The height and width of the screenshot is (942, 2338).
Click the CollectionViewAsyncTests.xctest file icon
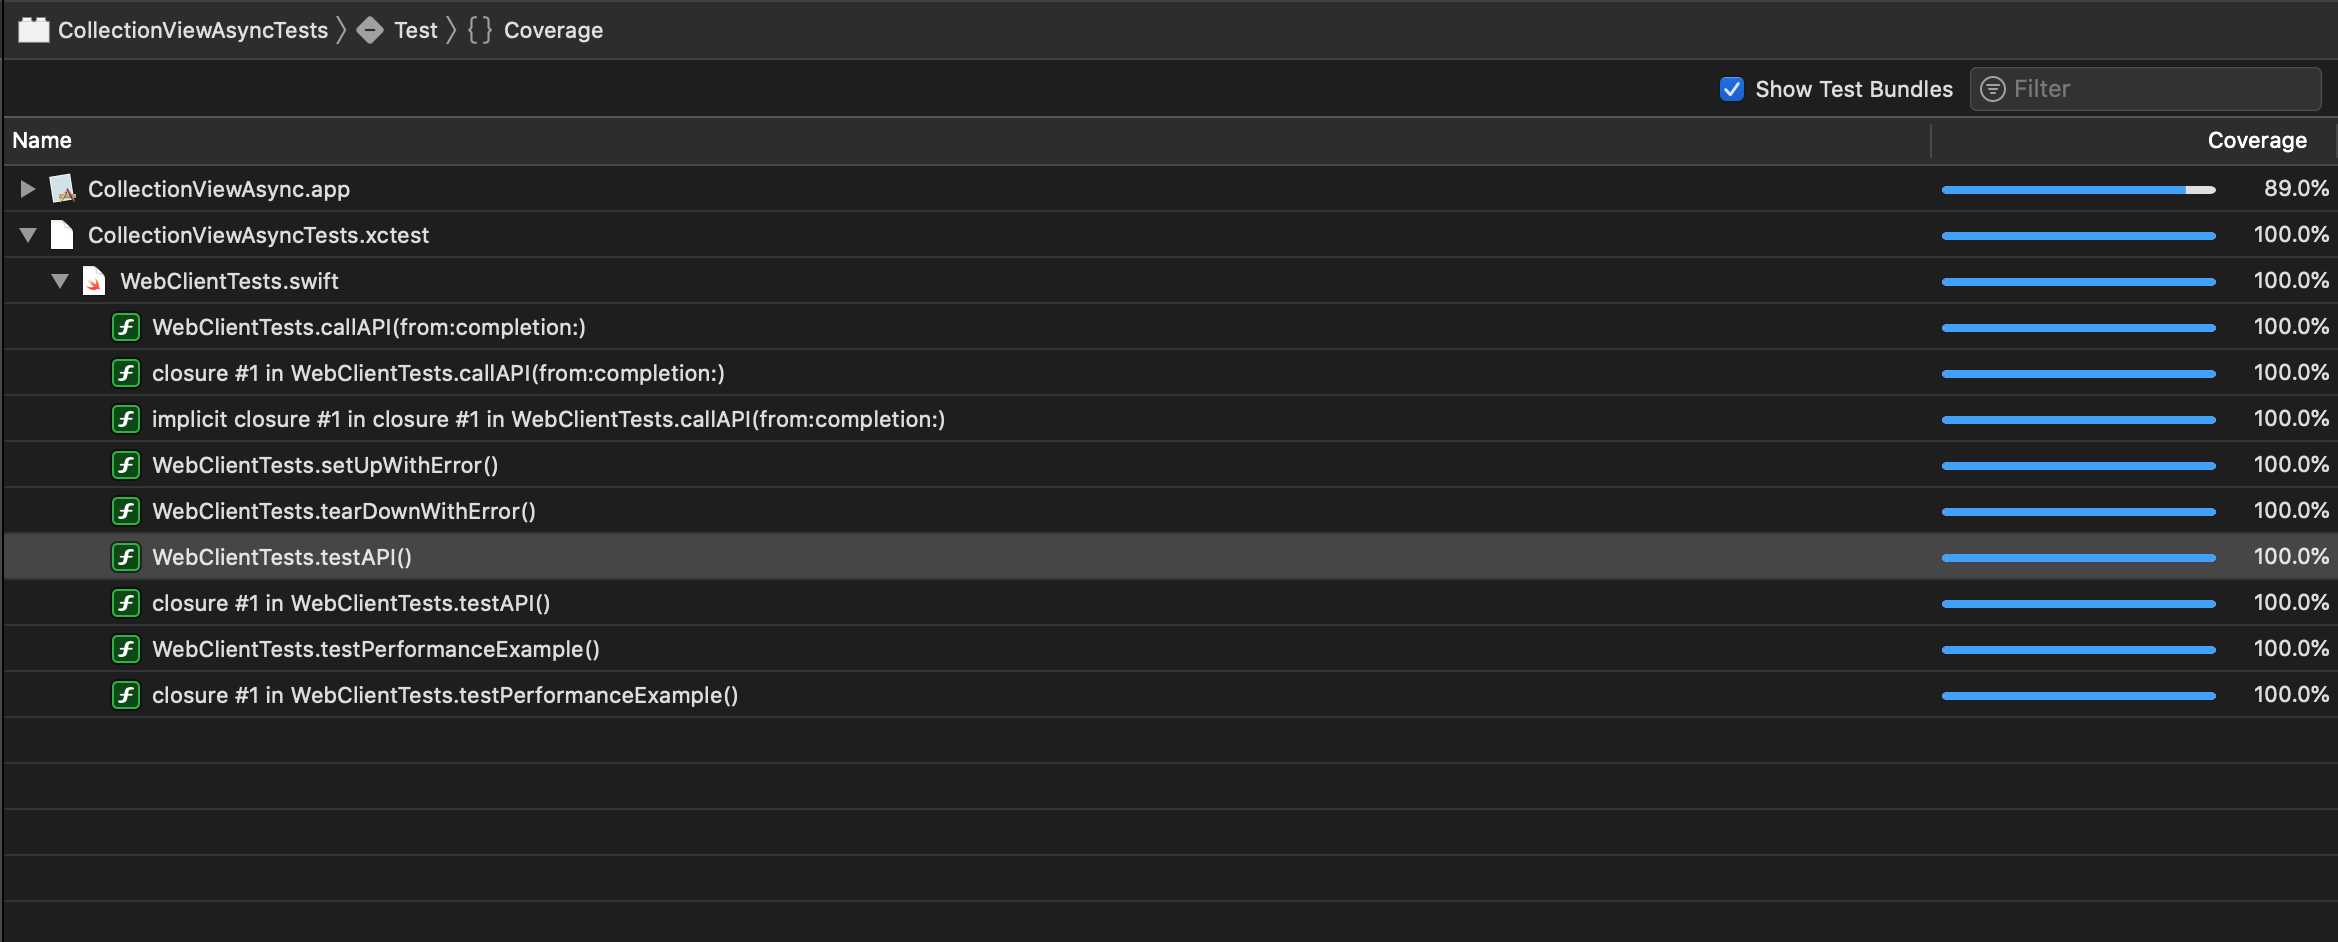tap(62, 234)
